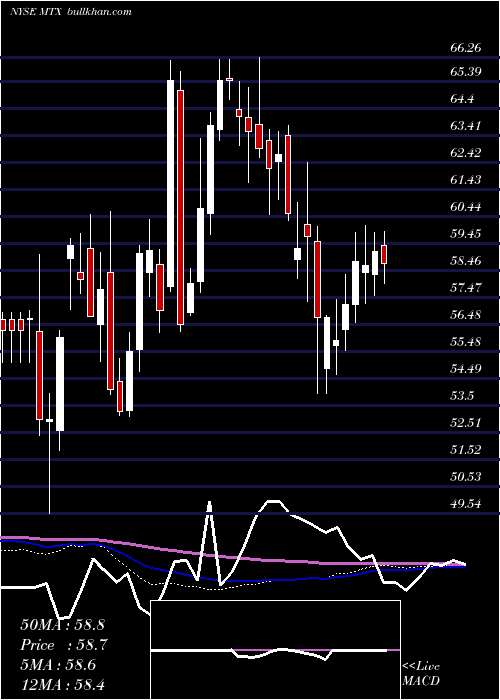Click the 12MA : 58.4 readout
Screen dimensions: 500x700
tap(62, 685)
